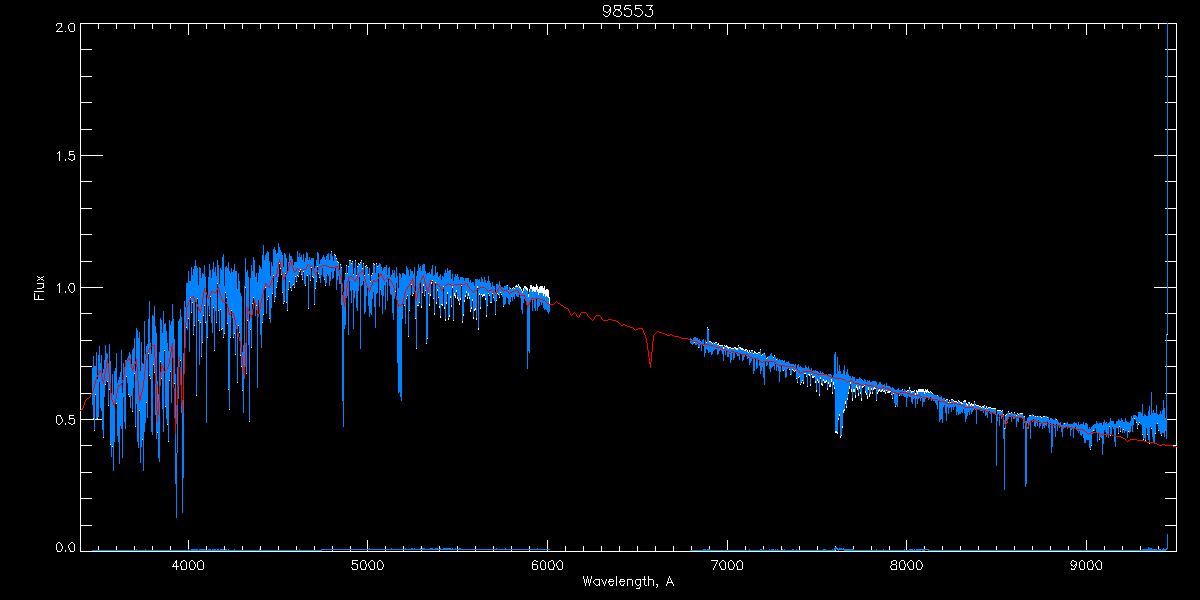Click the 8000 wavelength tick label
Screen dimensions: 1200x600
pos(907,566)
